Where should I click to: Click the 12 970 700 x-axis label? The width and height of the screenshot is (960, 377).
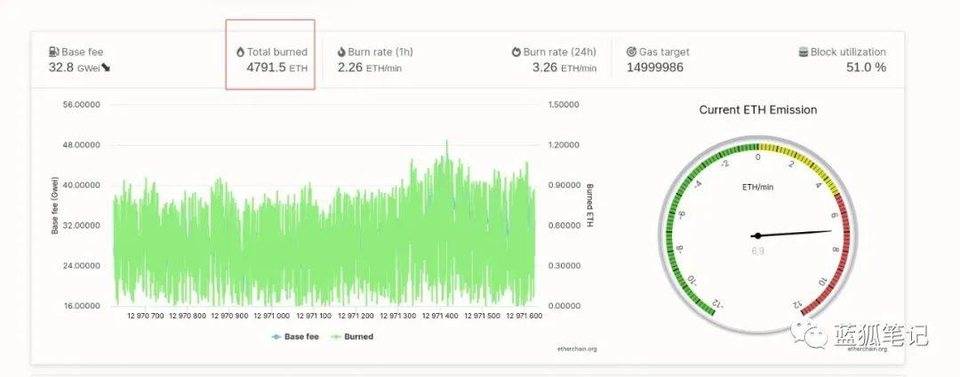coord(146,316)
